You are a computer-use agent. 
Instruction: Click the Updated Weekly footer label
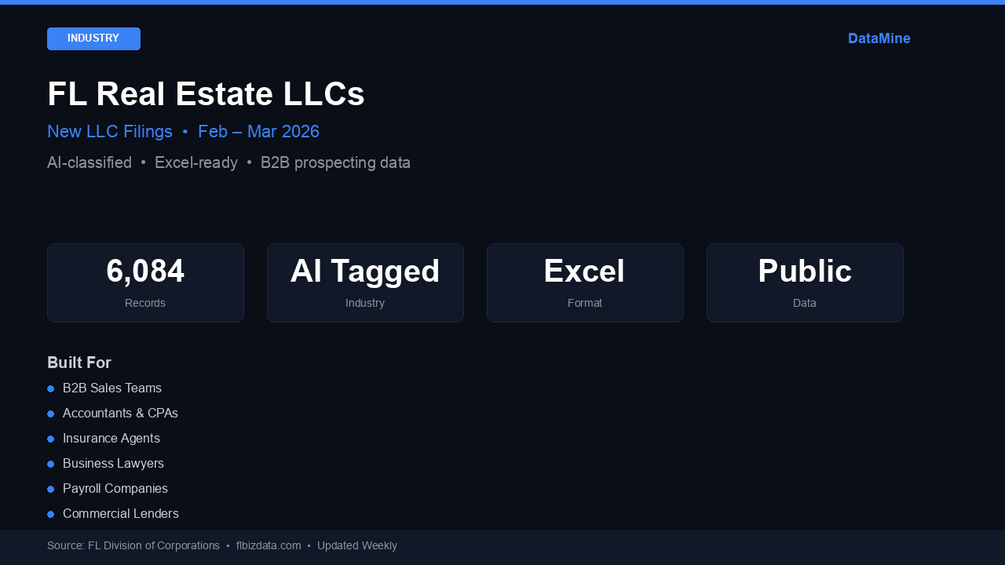point(357,546)
